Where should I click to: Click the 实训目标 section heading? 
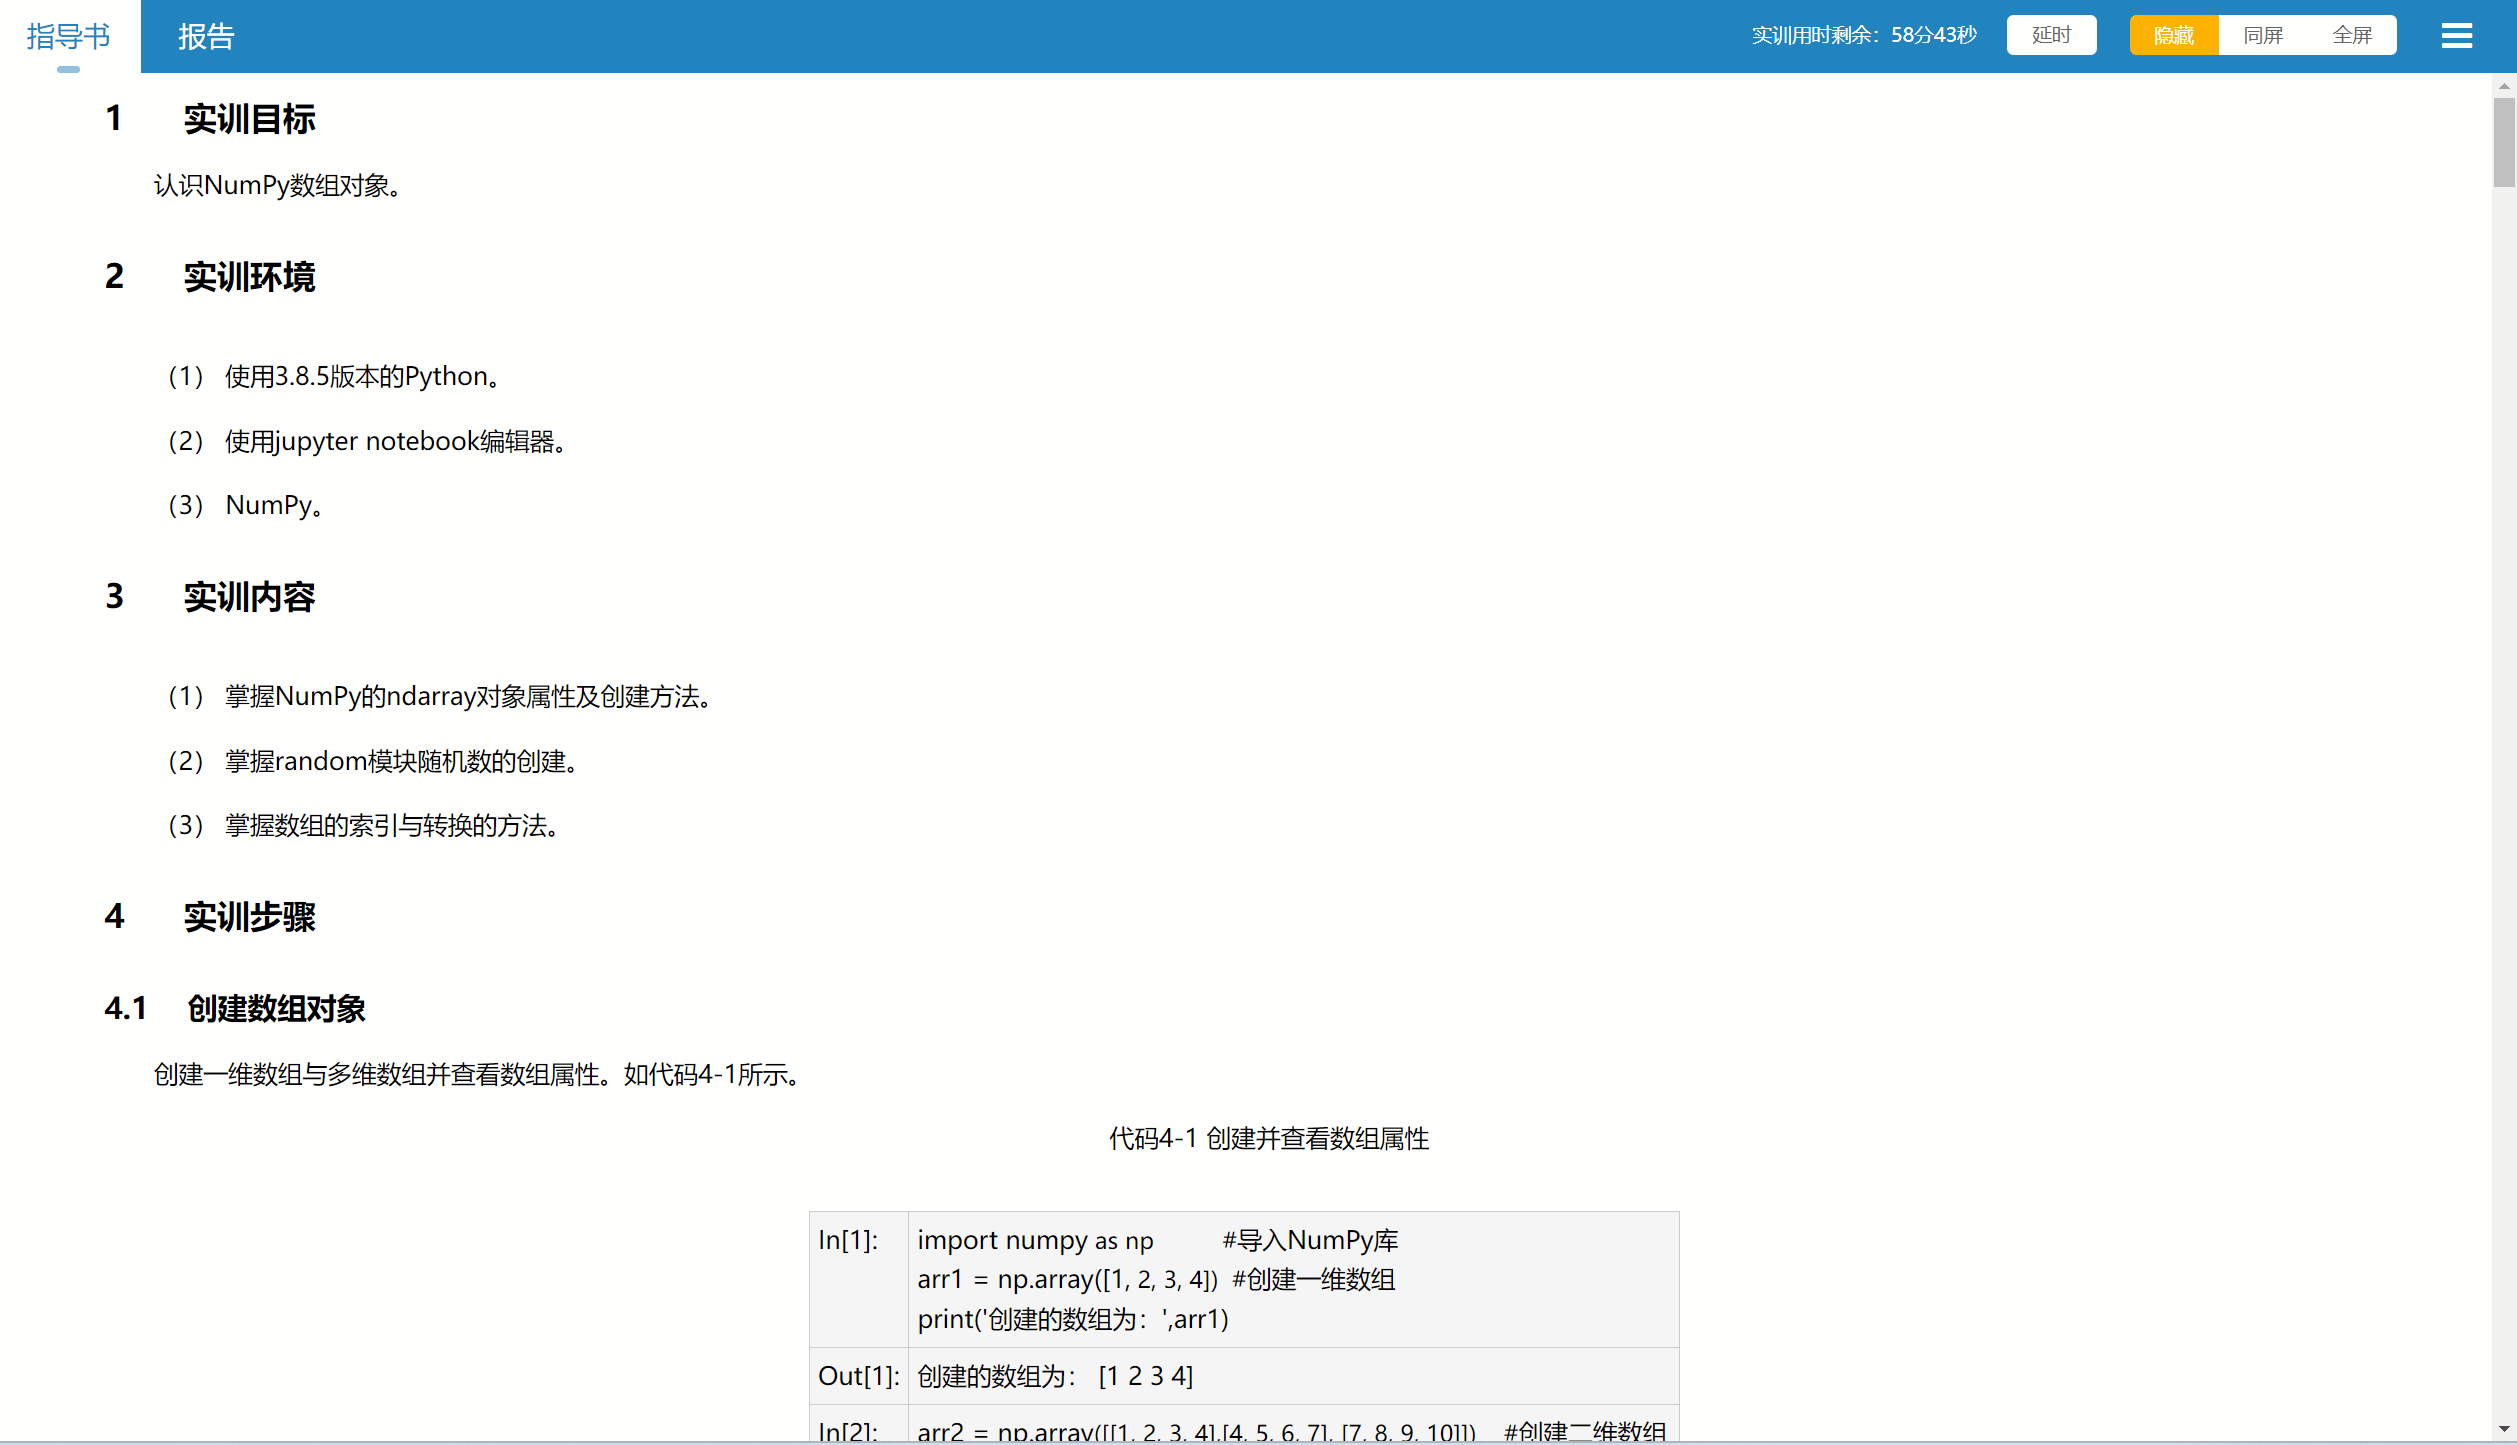249,119
